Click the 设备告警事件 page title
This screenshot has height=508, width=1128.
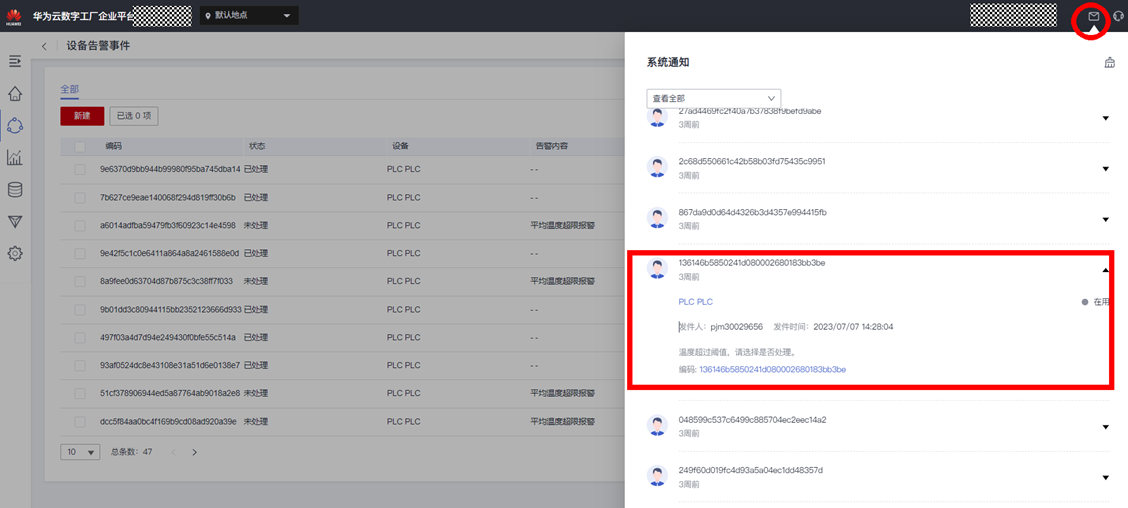tap(99, 46)
